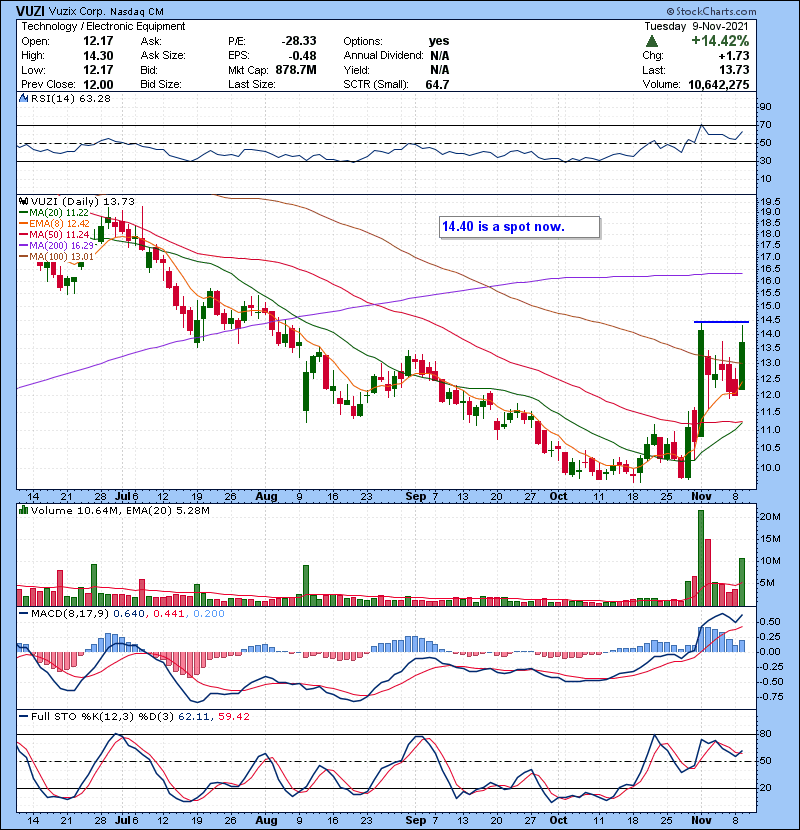Viewport: 800px width, 830px height.
Task: Click the Last Size: label
Action: 251,85
